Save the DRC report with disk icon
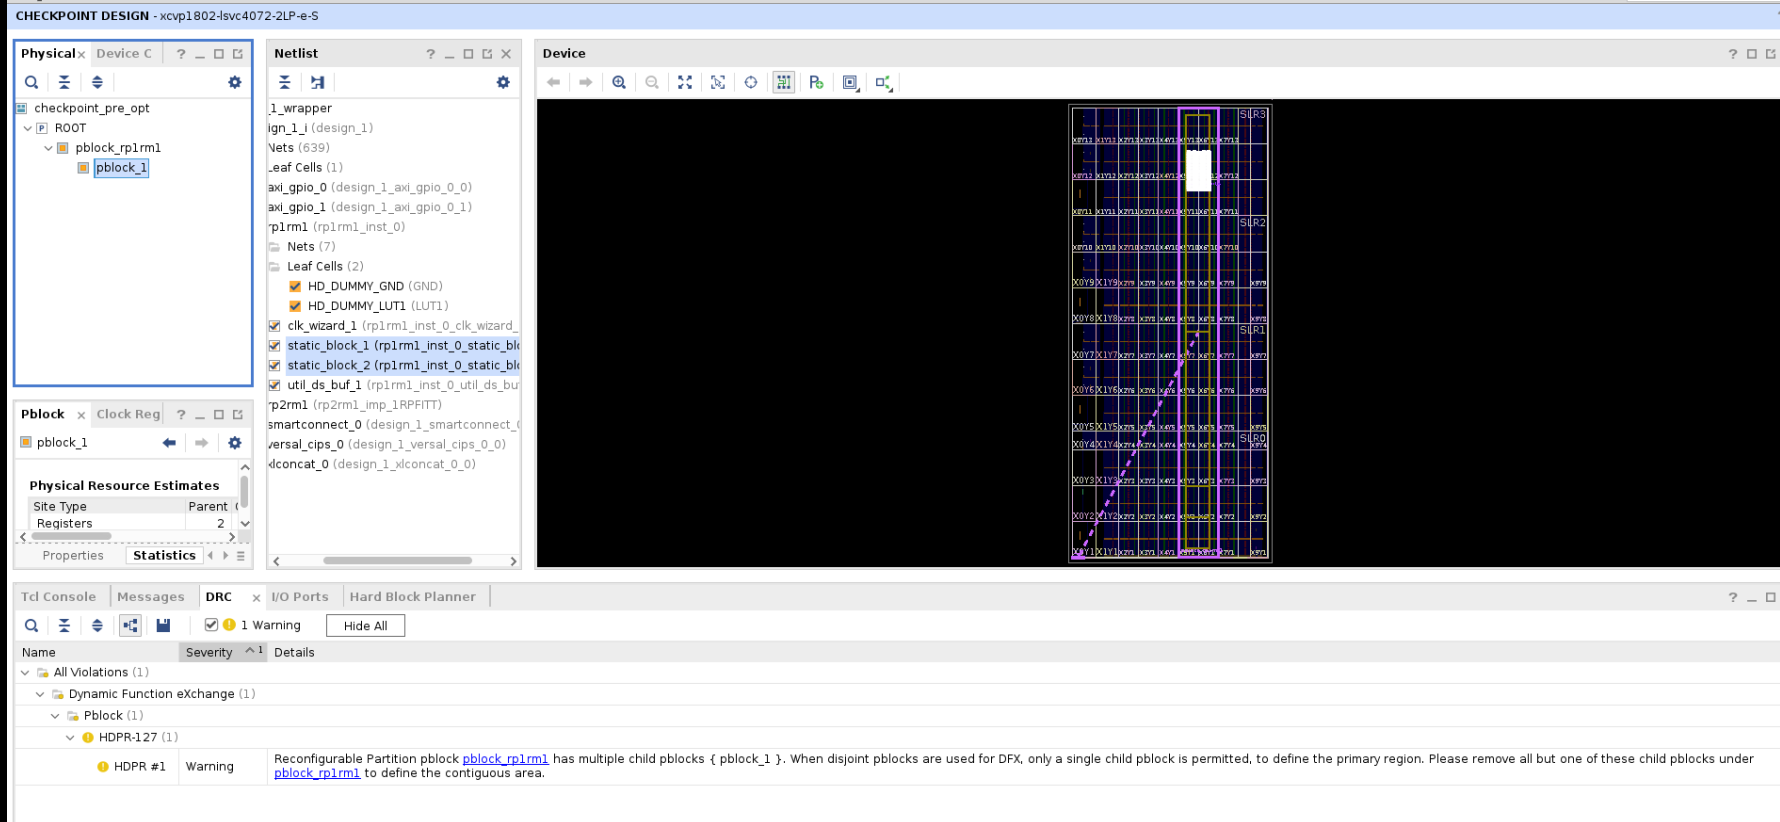This screenshot has height=822, width=1780. tap(163, 625)
